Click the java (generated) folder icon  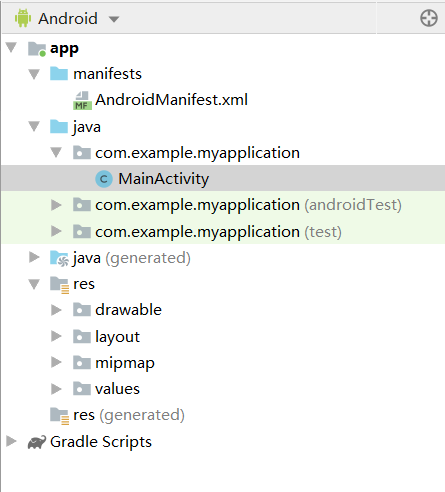tap(59, 258)
